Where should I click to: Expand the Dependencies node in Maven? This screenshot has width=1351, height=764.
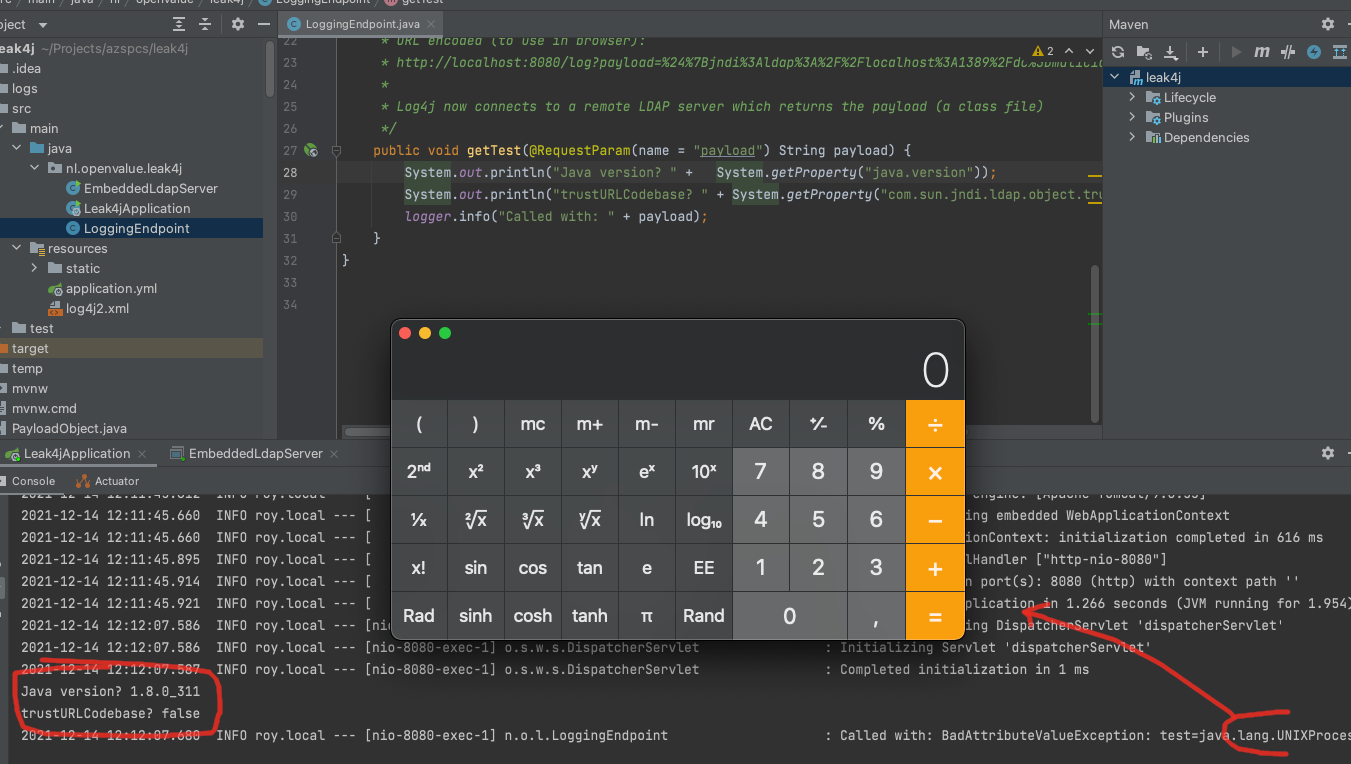tap(1132, 137)
